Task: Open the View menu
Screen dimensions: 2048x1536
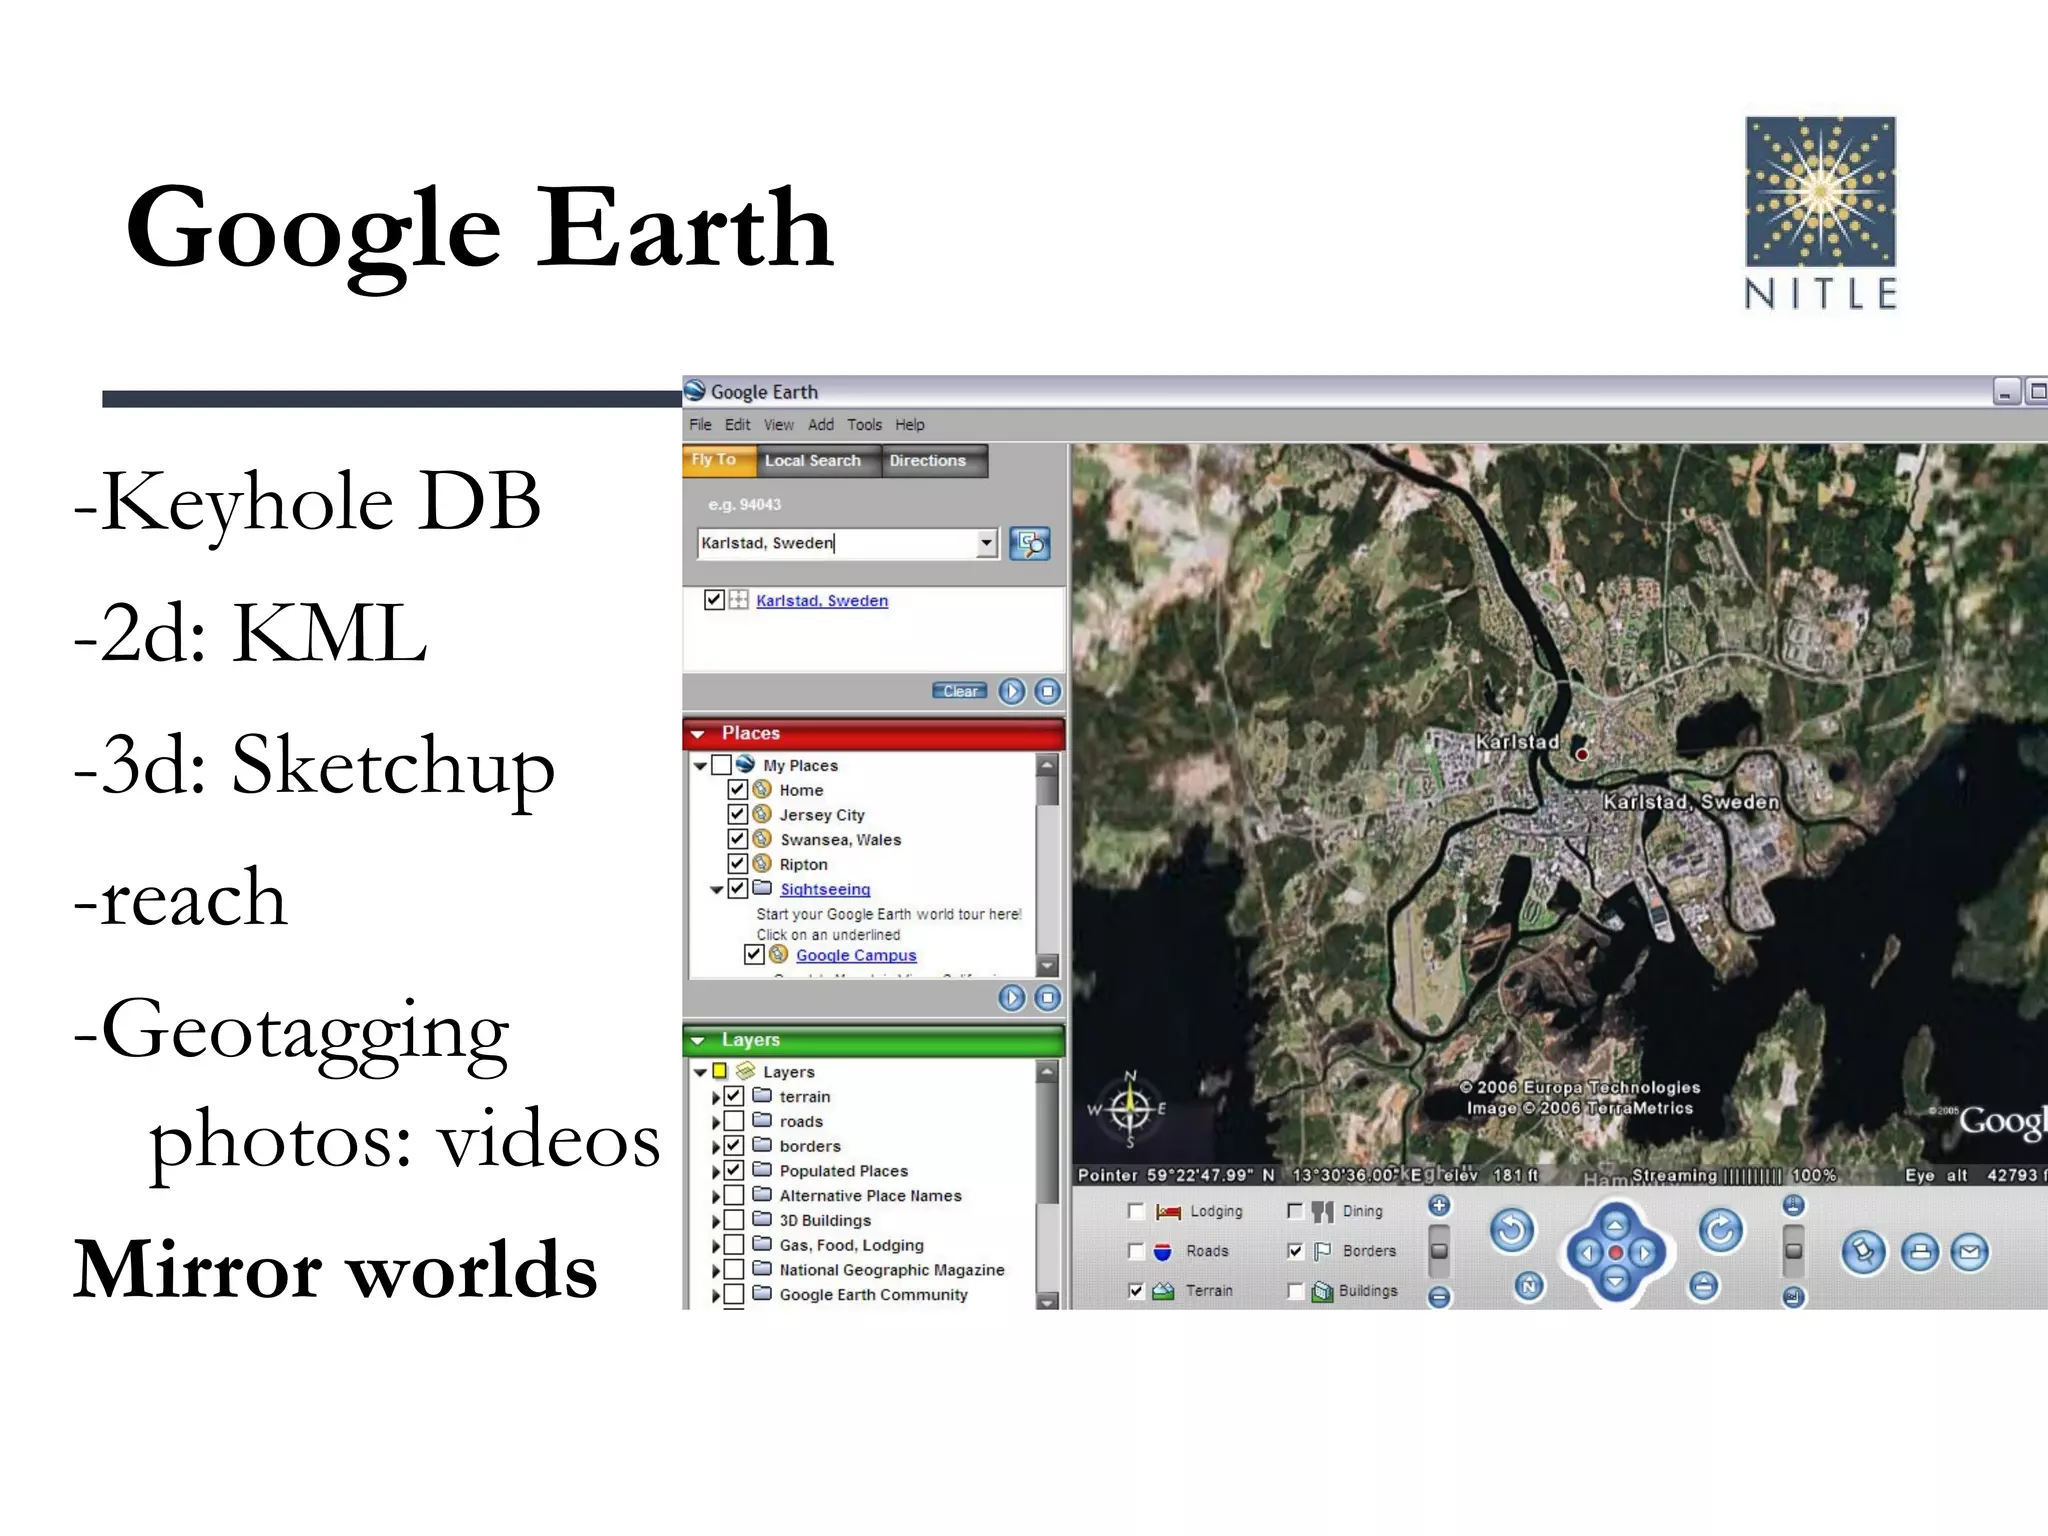Action: coord(779,425)
